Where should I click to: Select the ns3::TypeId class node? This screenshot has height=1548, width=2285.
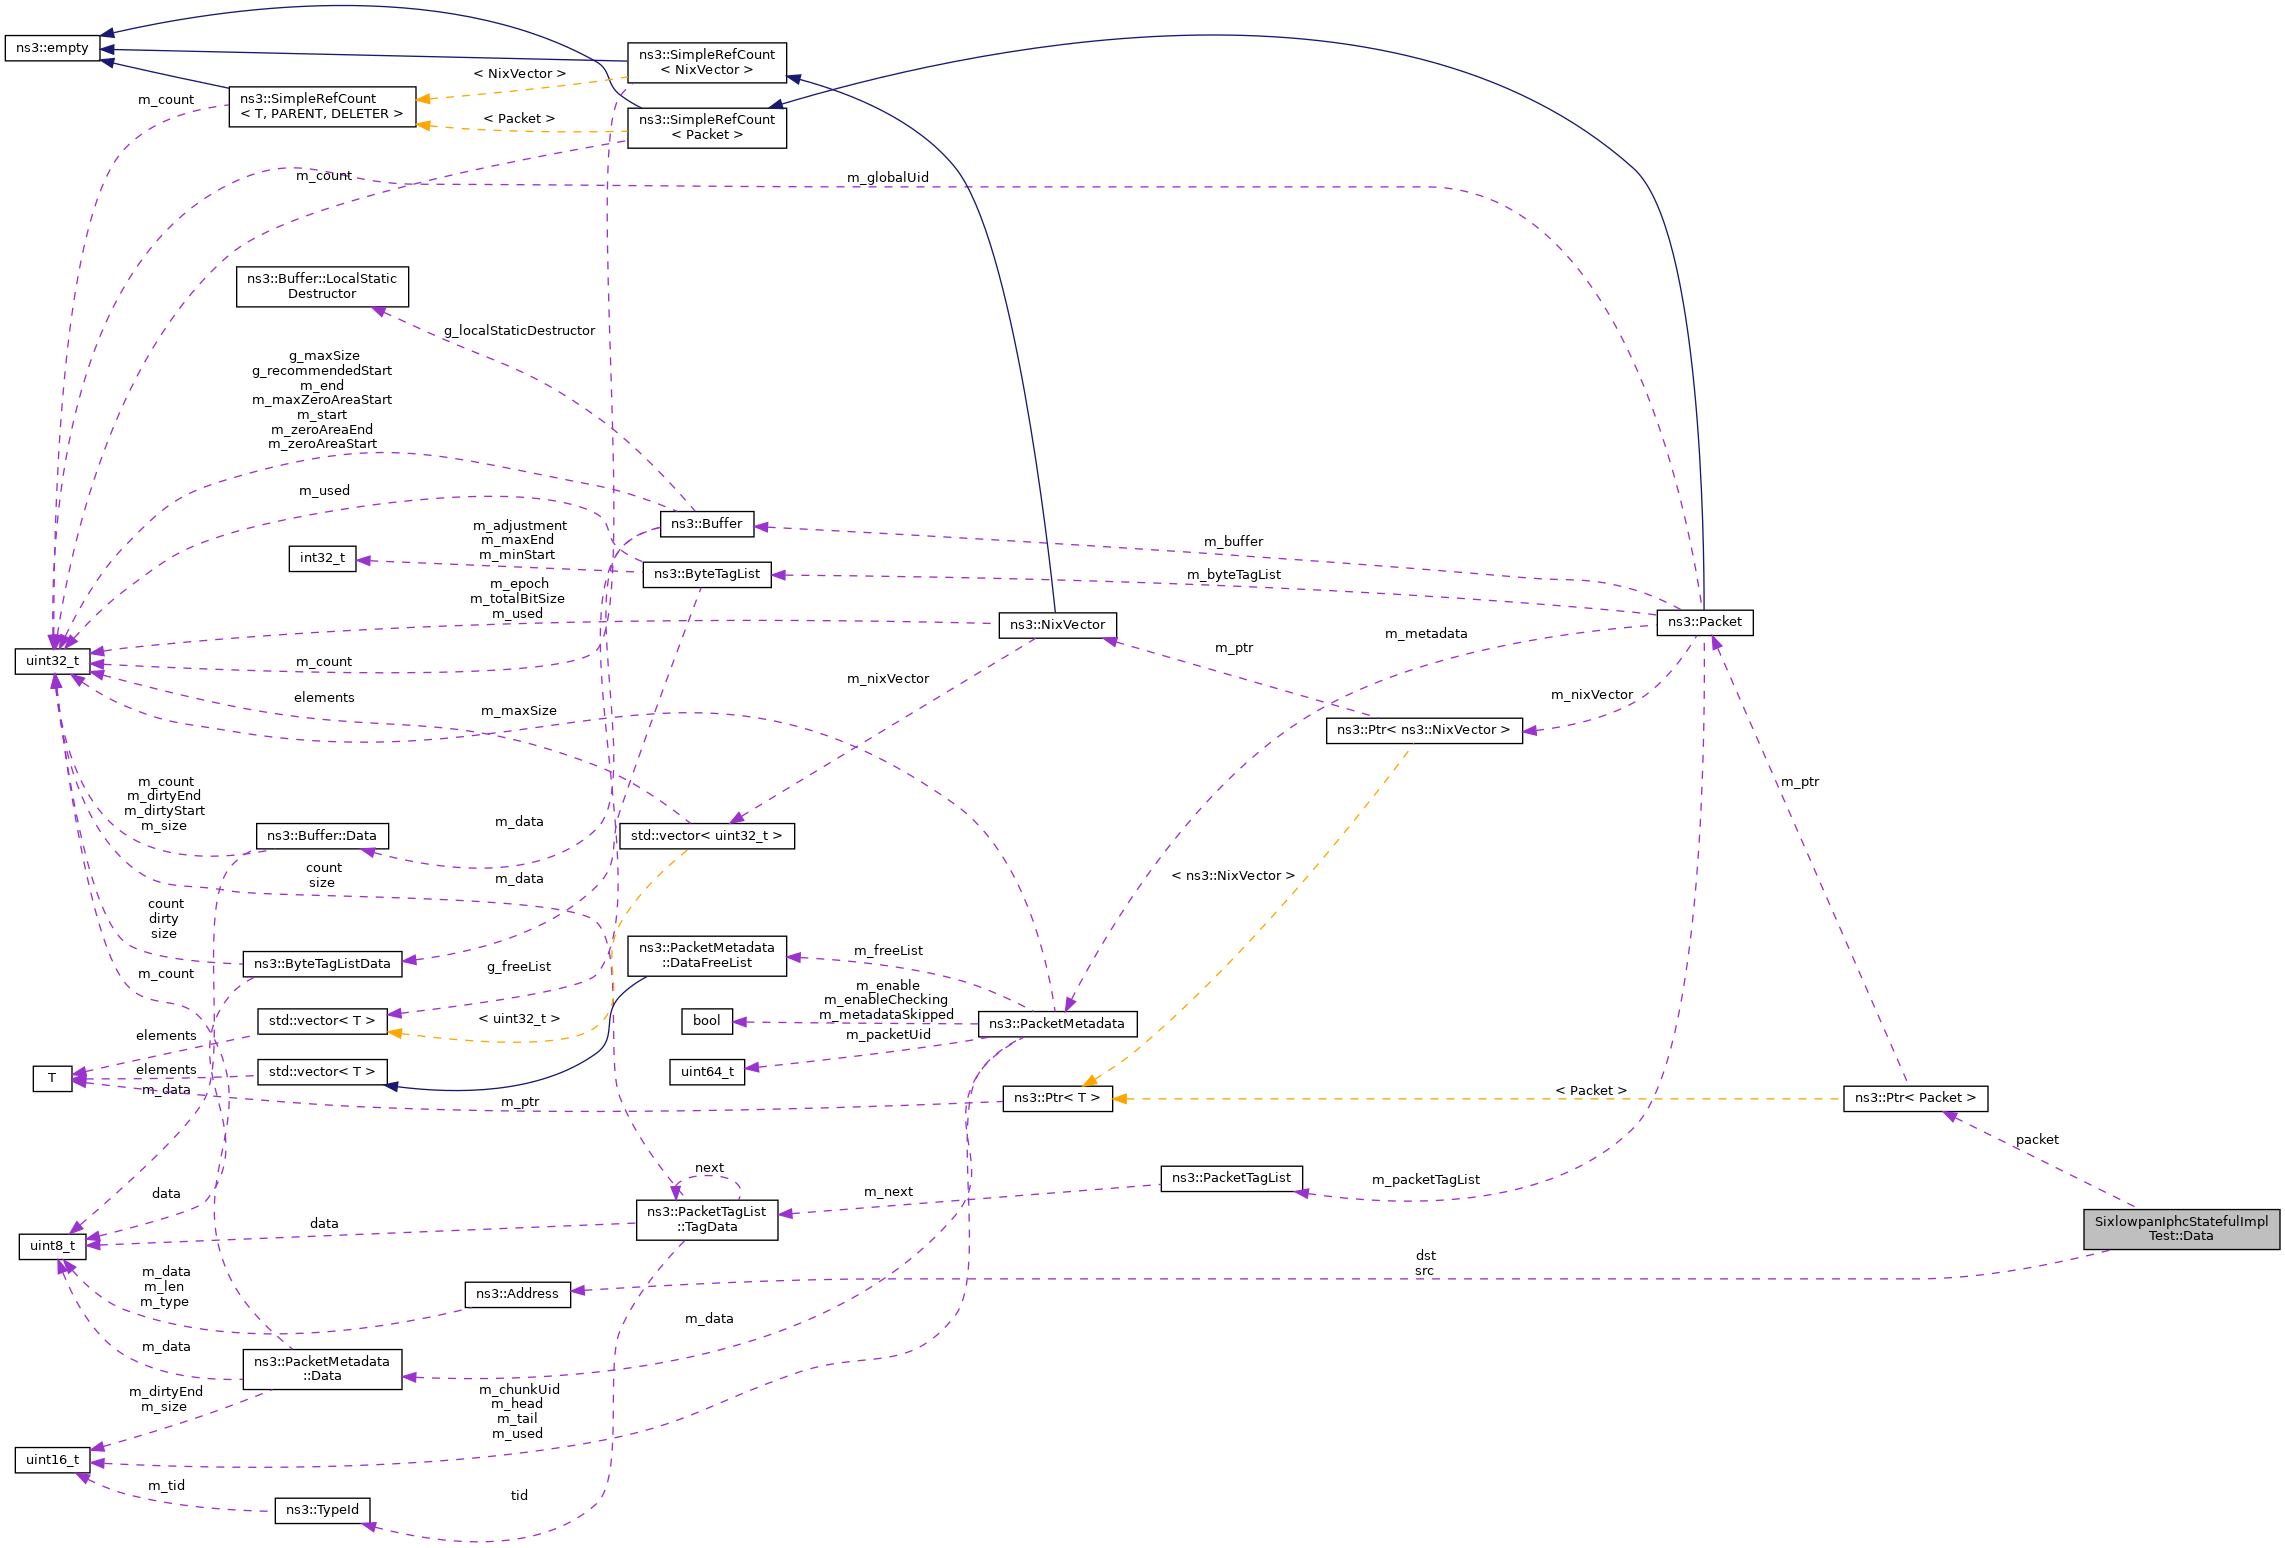[x=322, y=1510]
